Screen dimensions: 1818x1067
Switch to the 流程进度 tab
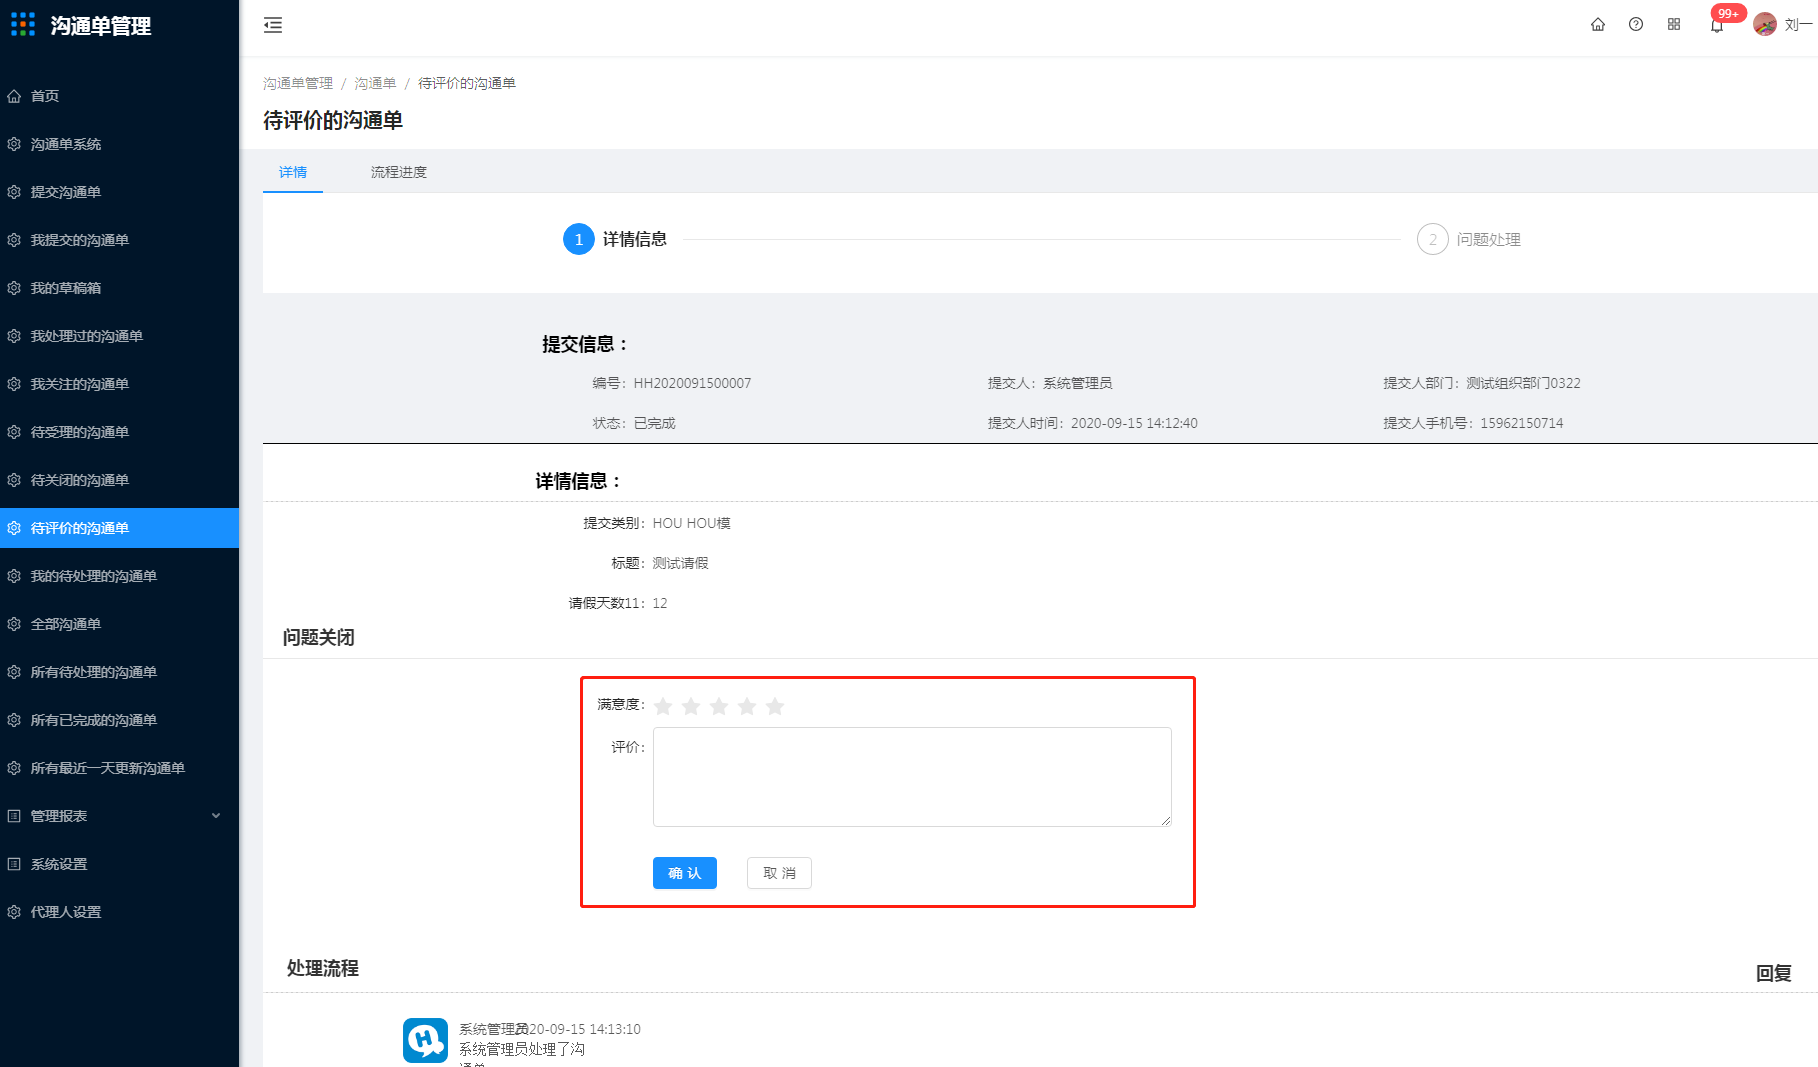click(x=399, y=172)
